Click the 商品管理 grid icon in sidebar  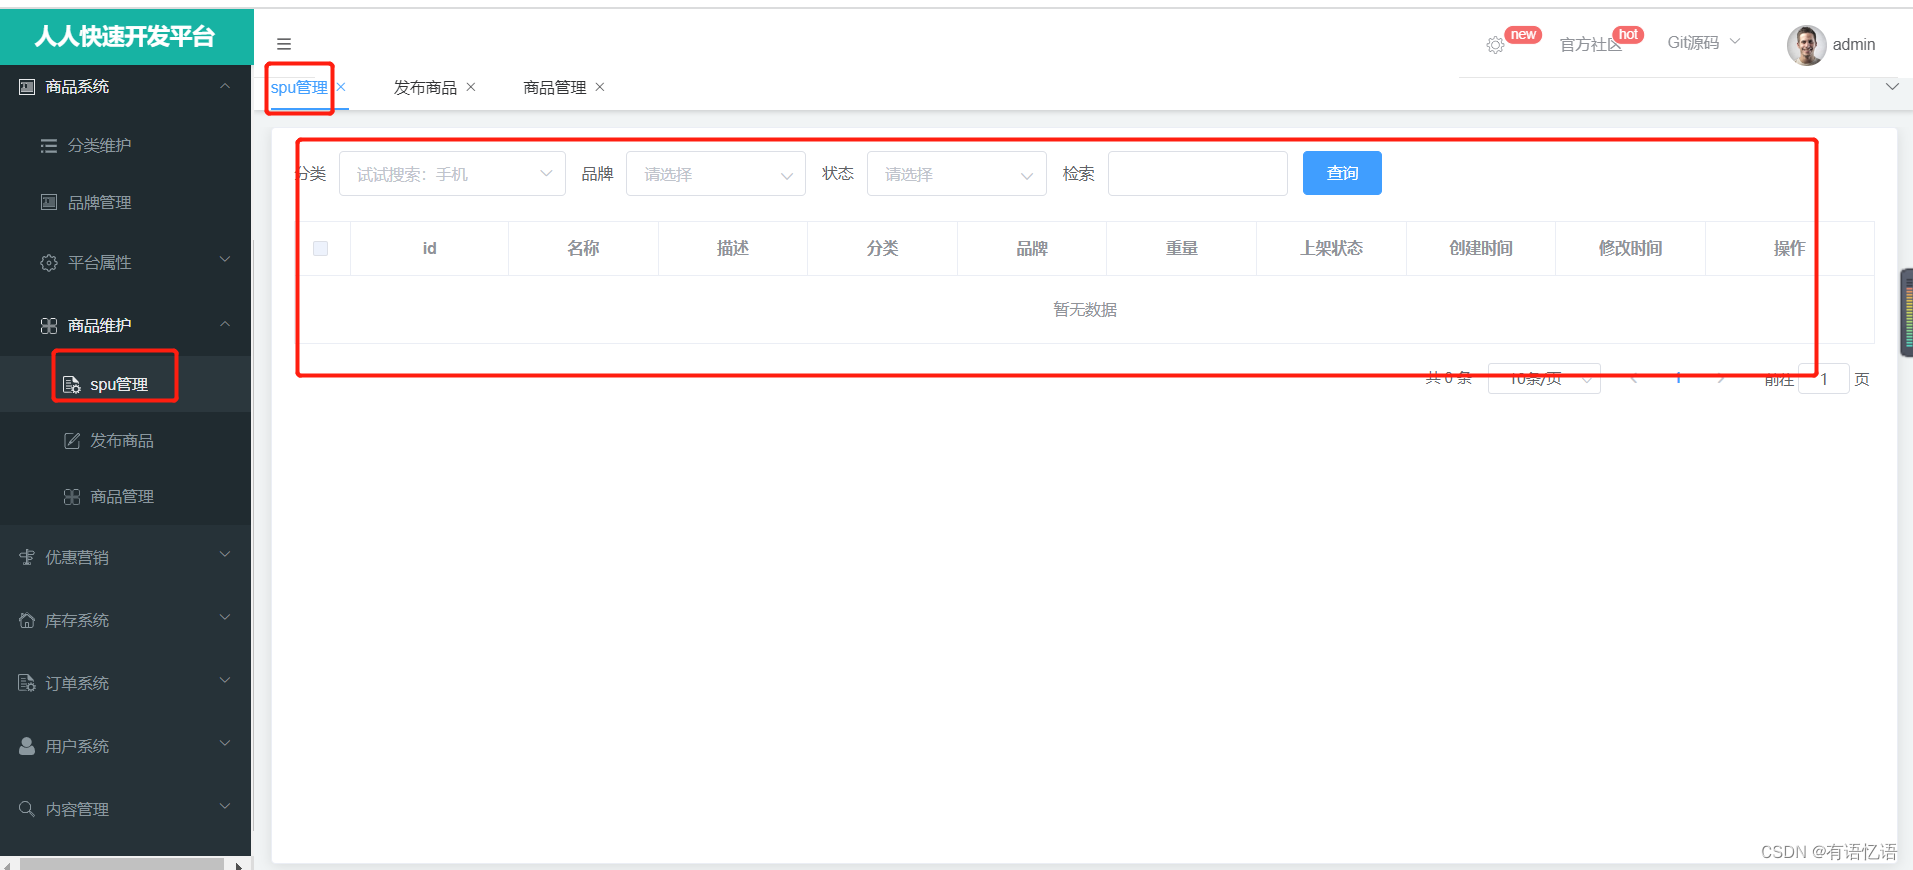click(x=71, y=497)
